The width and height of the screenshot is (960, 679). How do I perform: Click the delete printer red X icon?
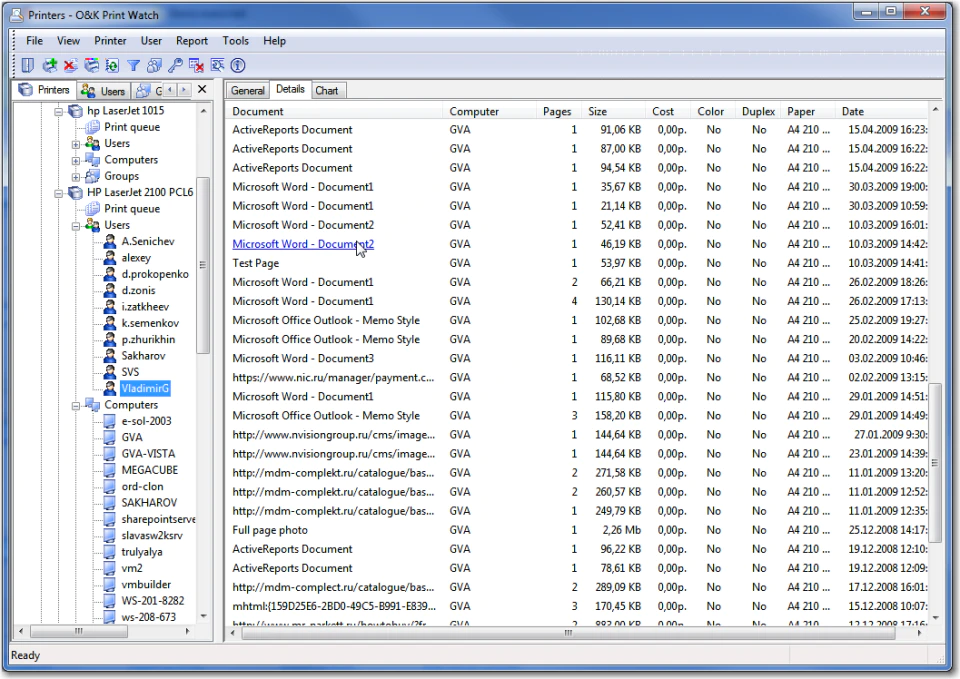pos(70,66)
